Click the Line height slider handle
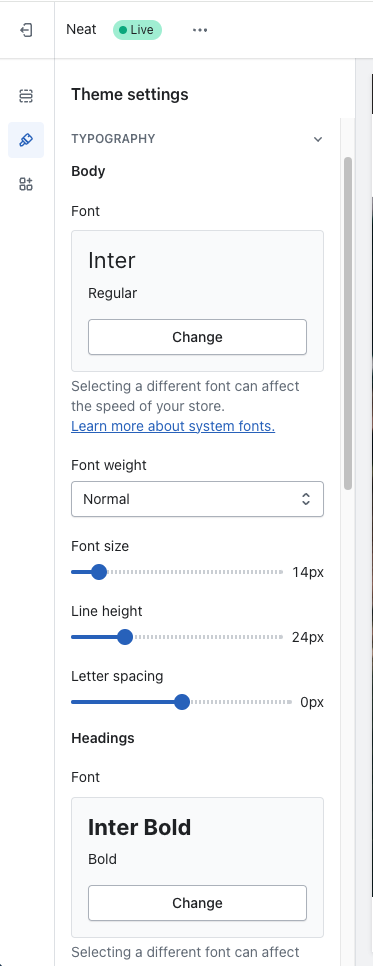The height and width of the screenshot is (966, 373). 125,637
